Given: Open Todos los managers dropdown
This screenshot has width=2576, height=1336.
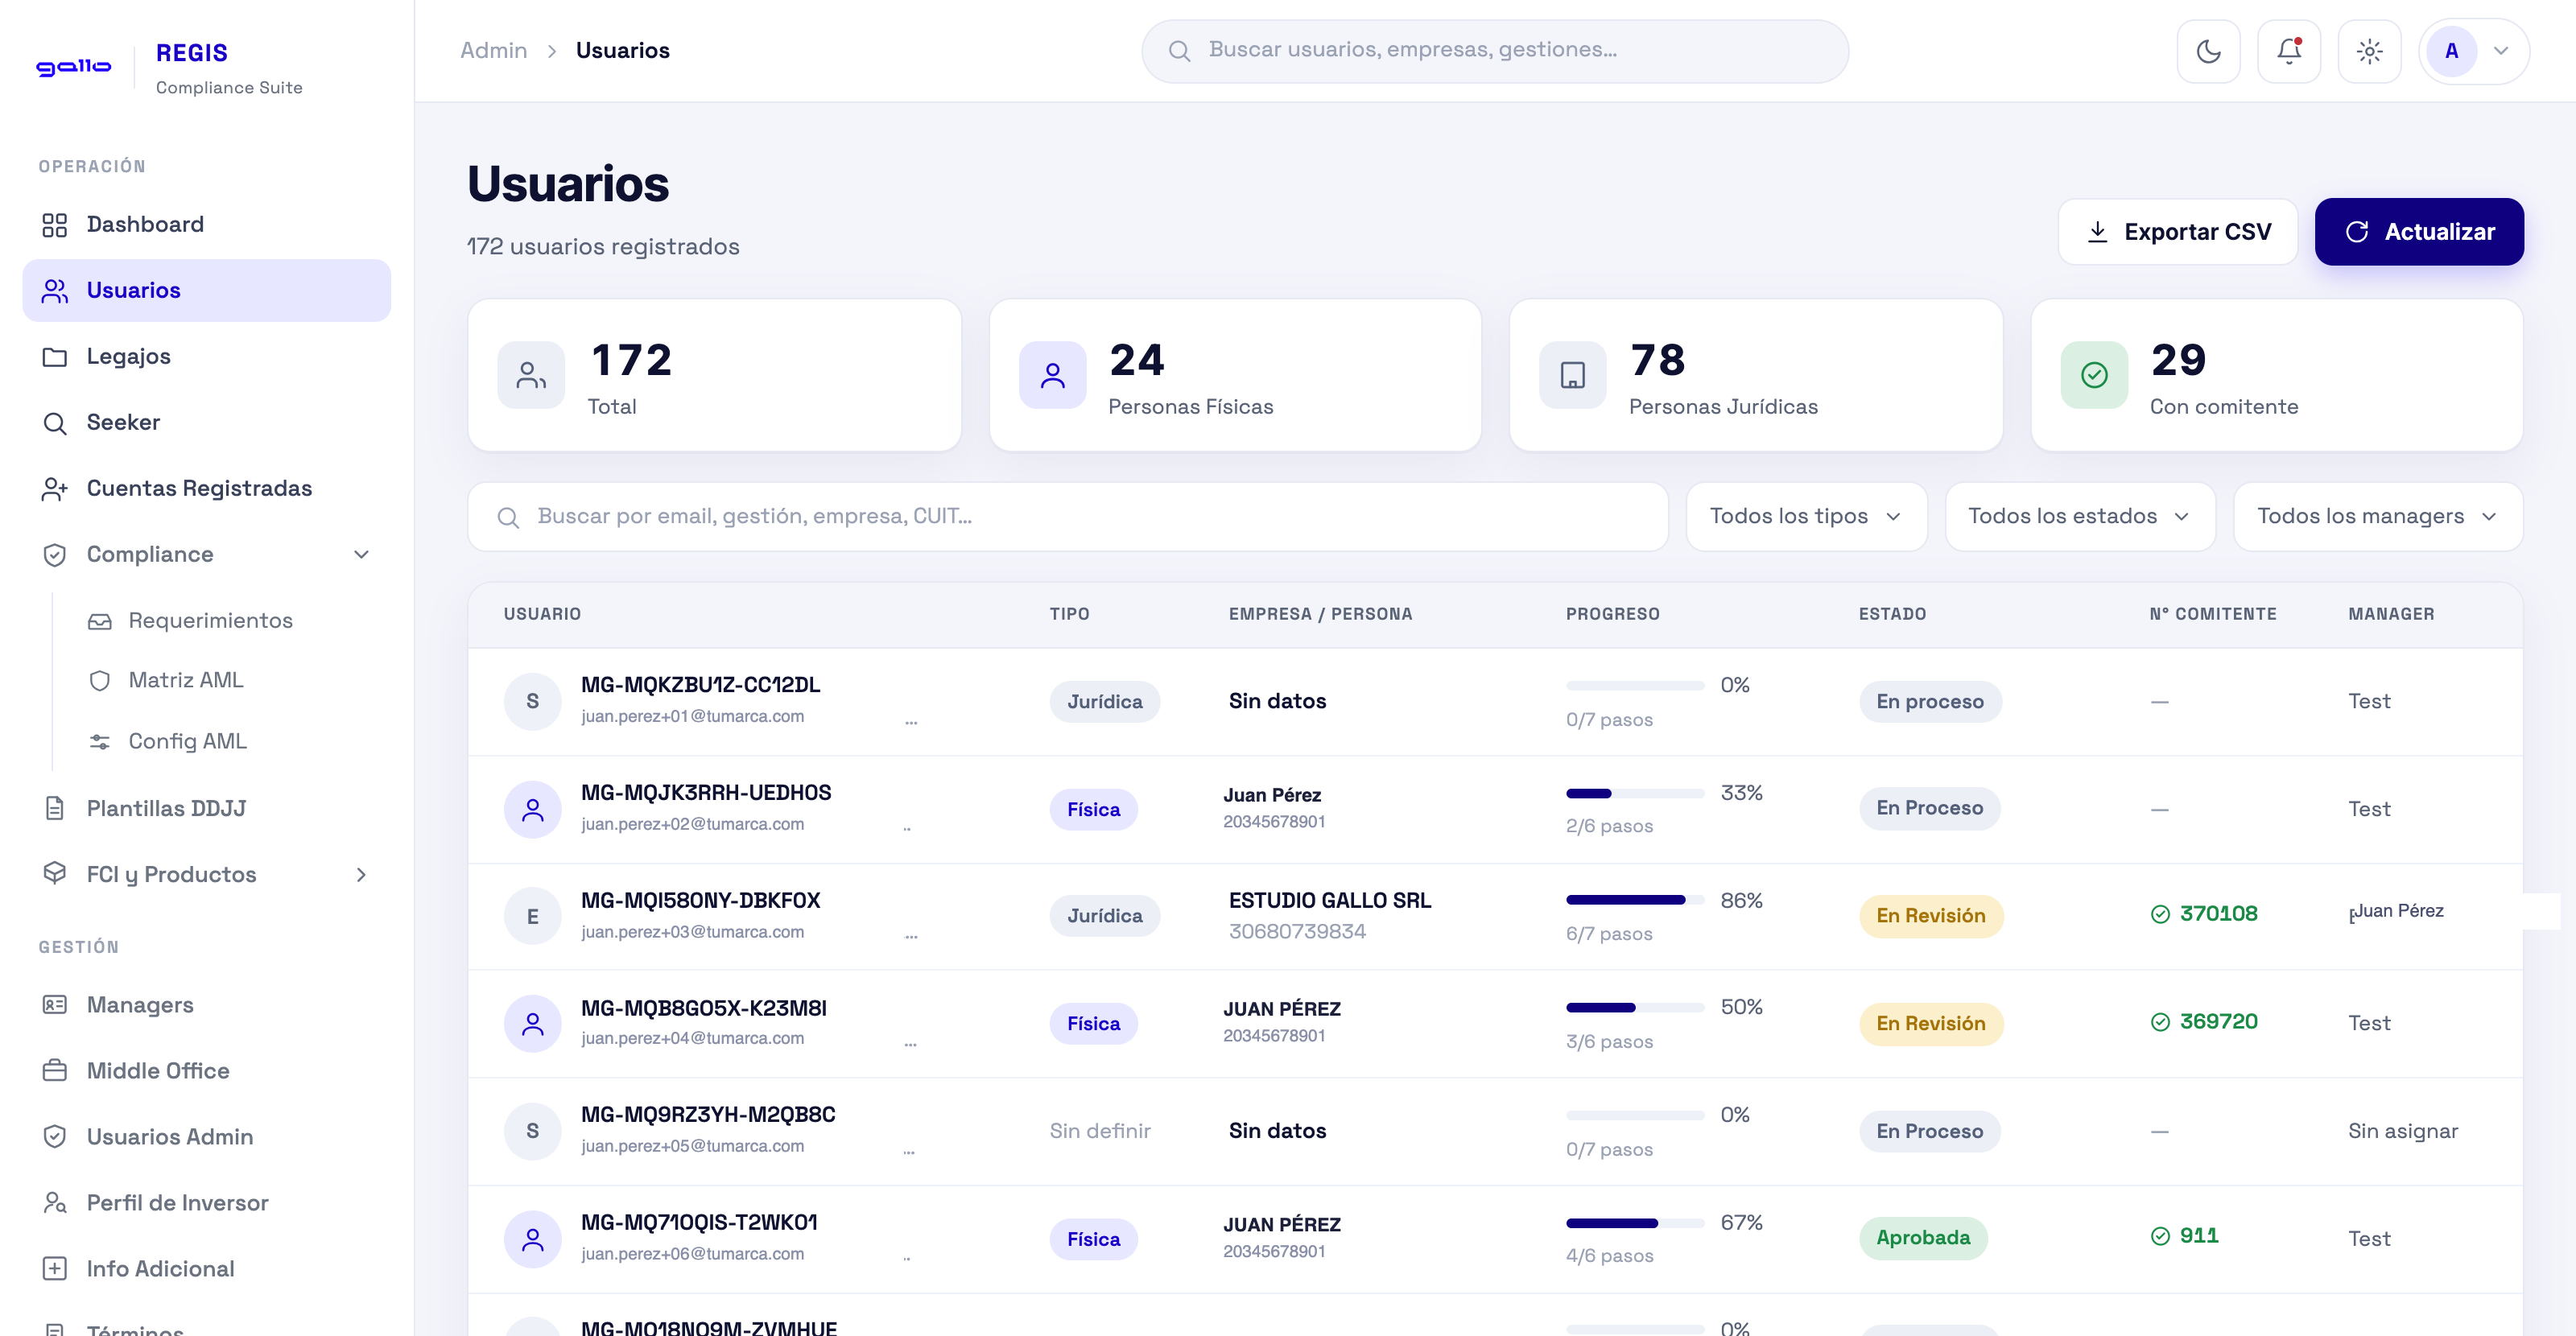Looking at the screenshot, I should coord(2377,517).
